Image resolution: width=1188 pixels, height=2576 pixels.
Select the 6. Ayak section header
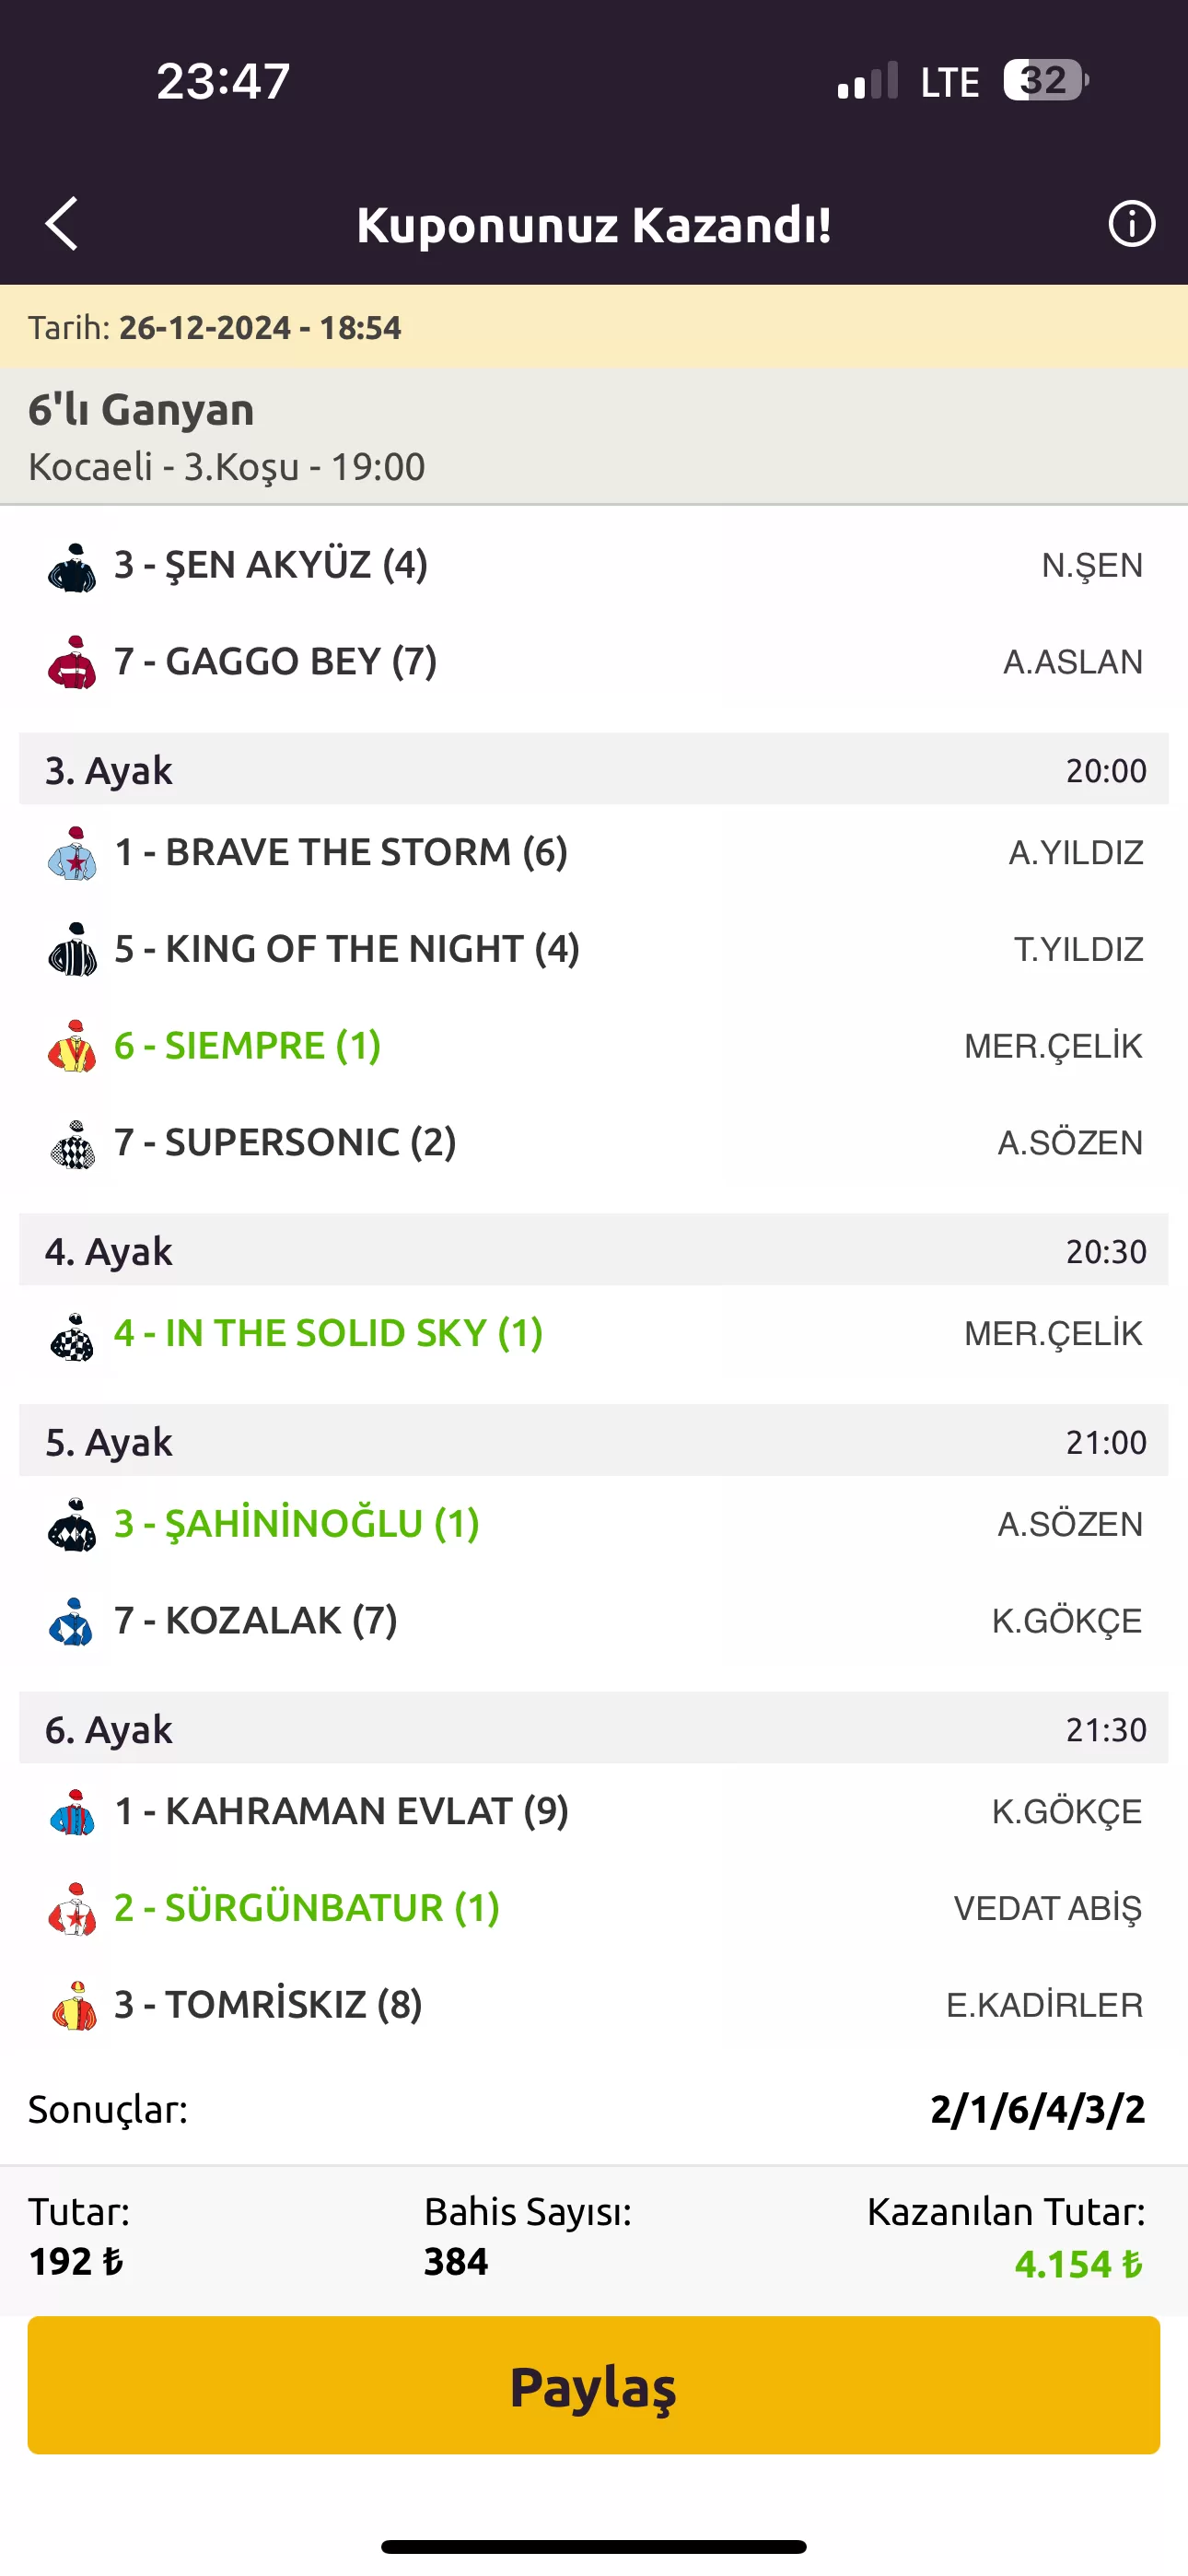pos(593,1729)
